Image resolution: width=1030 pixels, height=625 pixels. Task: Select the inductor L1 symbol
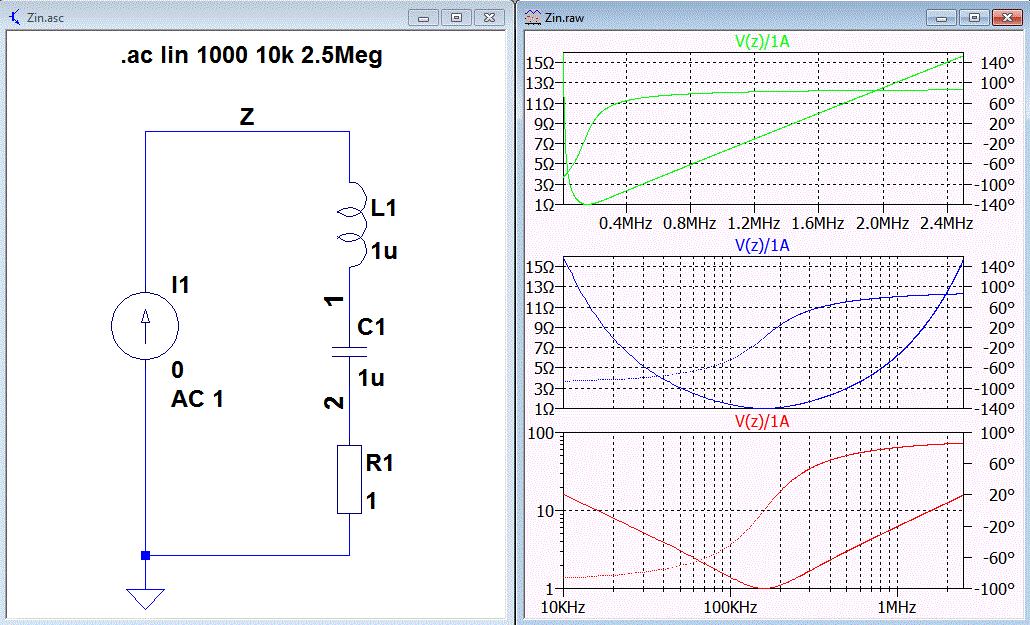(351, 225)
